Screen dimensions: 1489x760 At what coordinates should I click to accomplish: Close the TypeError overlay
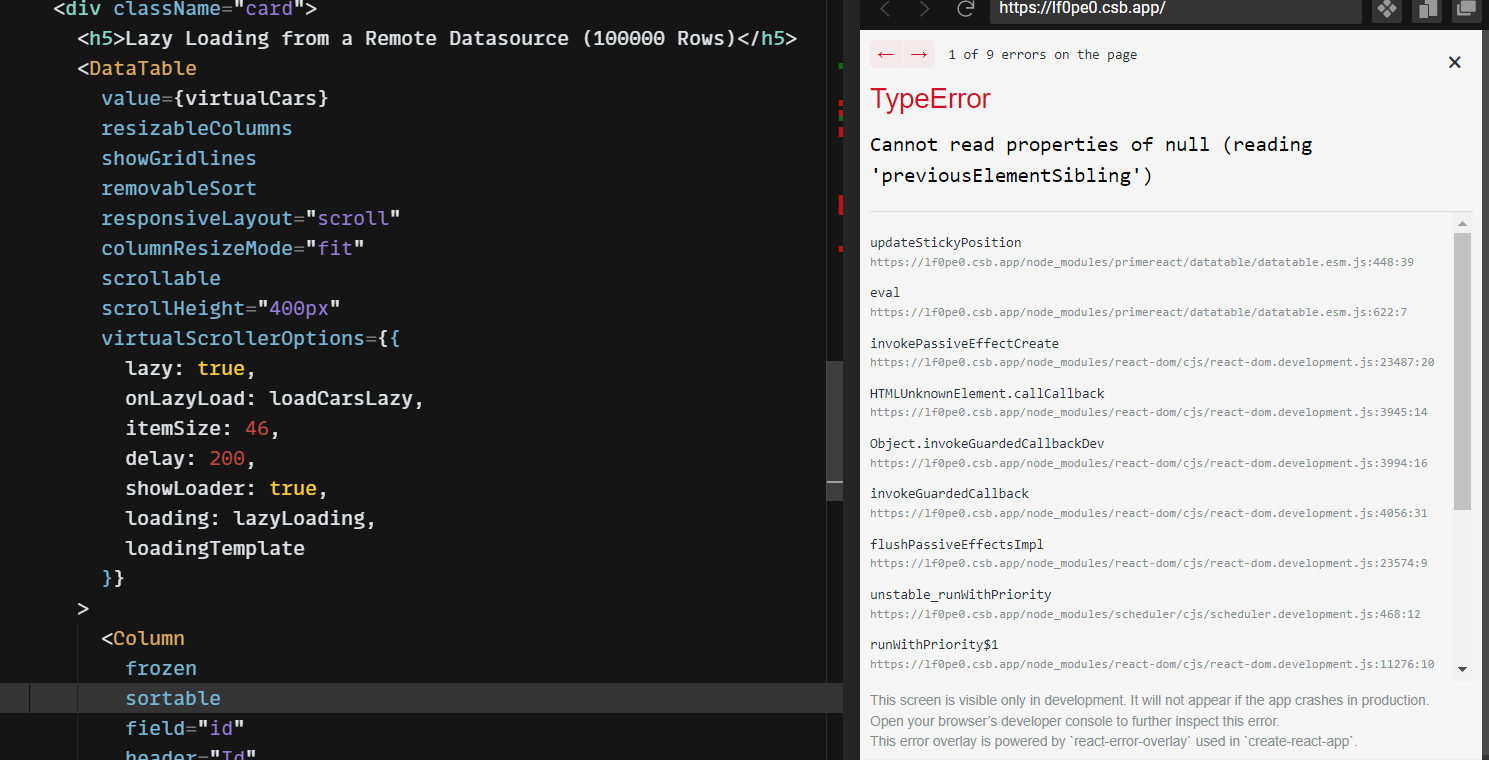[x=1455, y=62]
